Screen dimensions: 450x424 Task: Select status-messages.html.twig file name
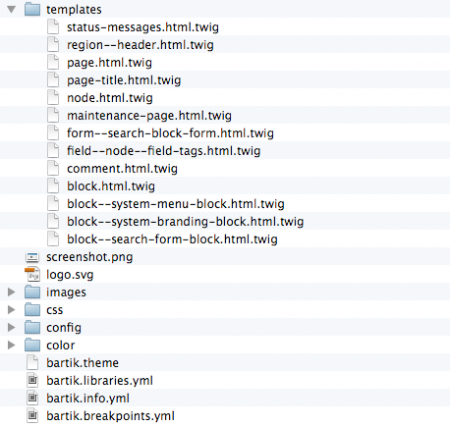point(143,27)
